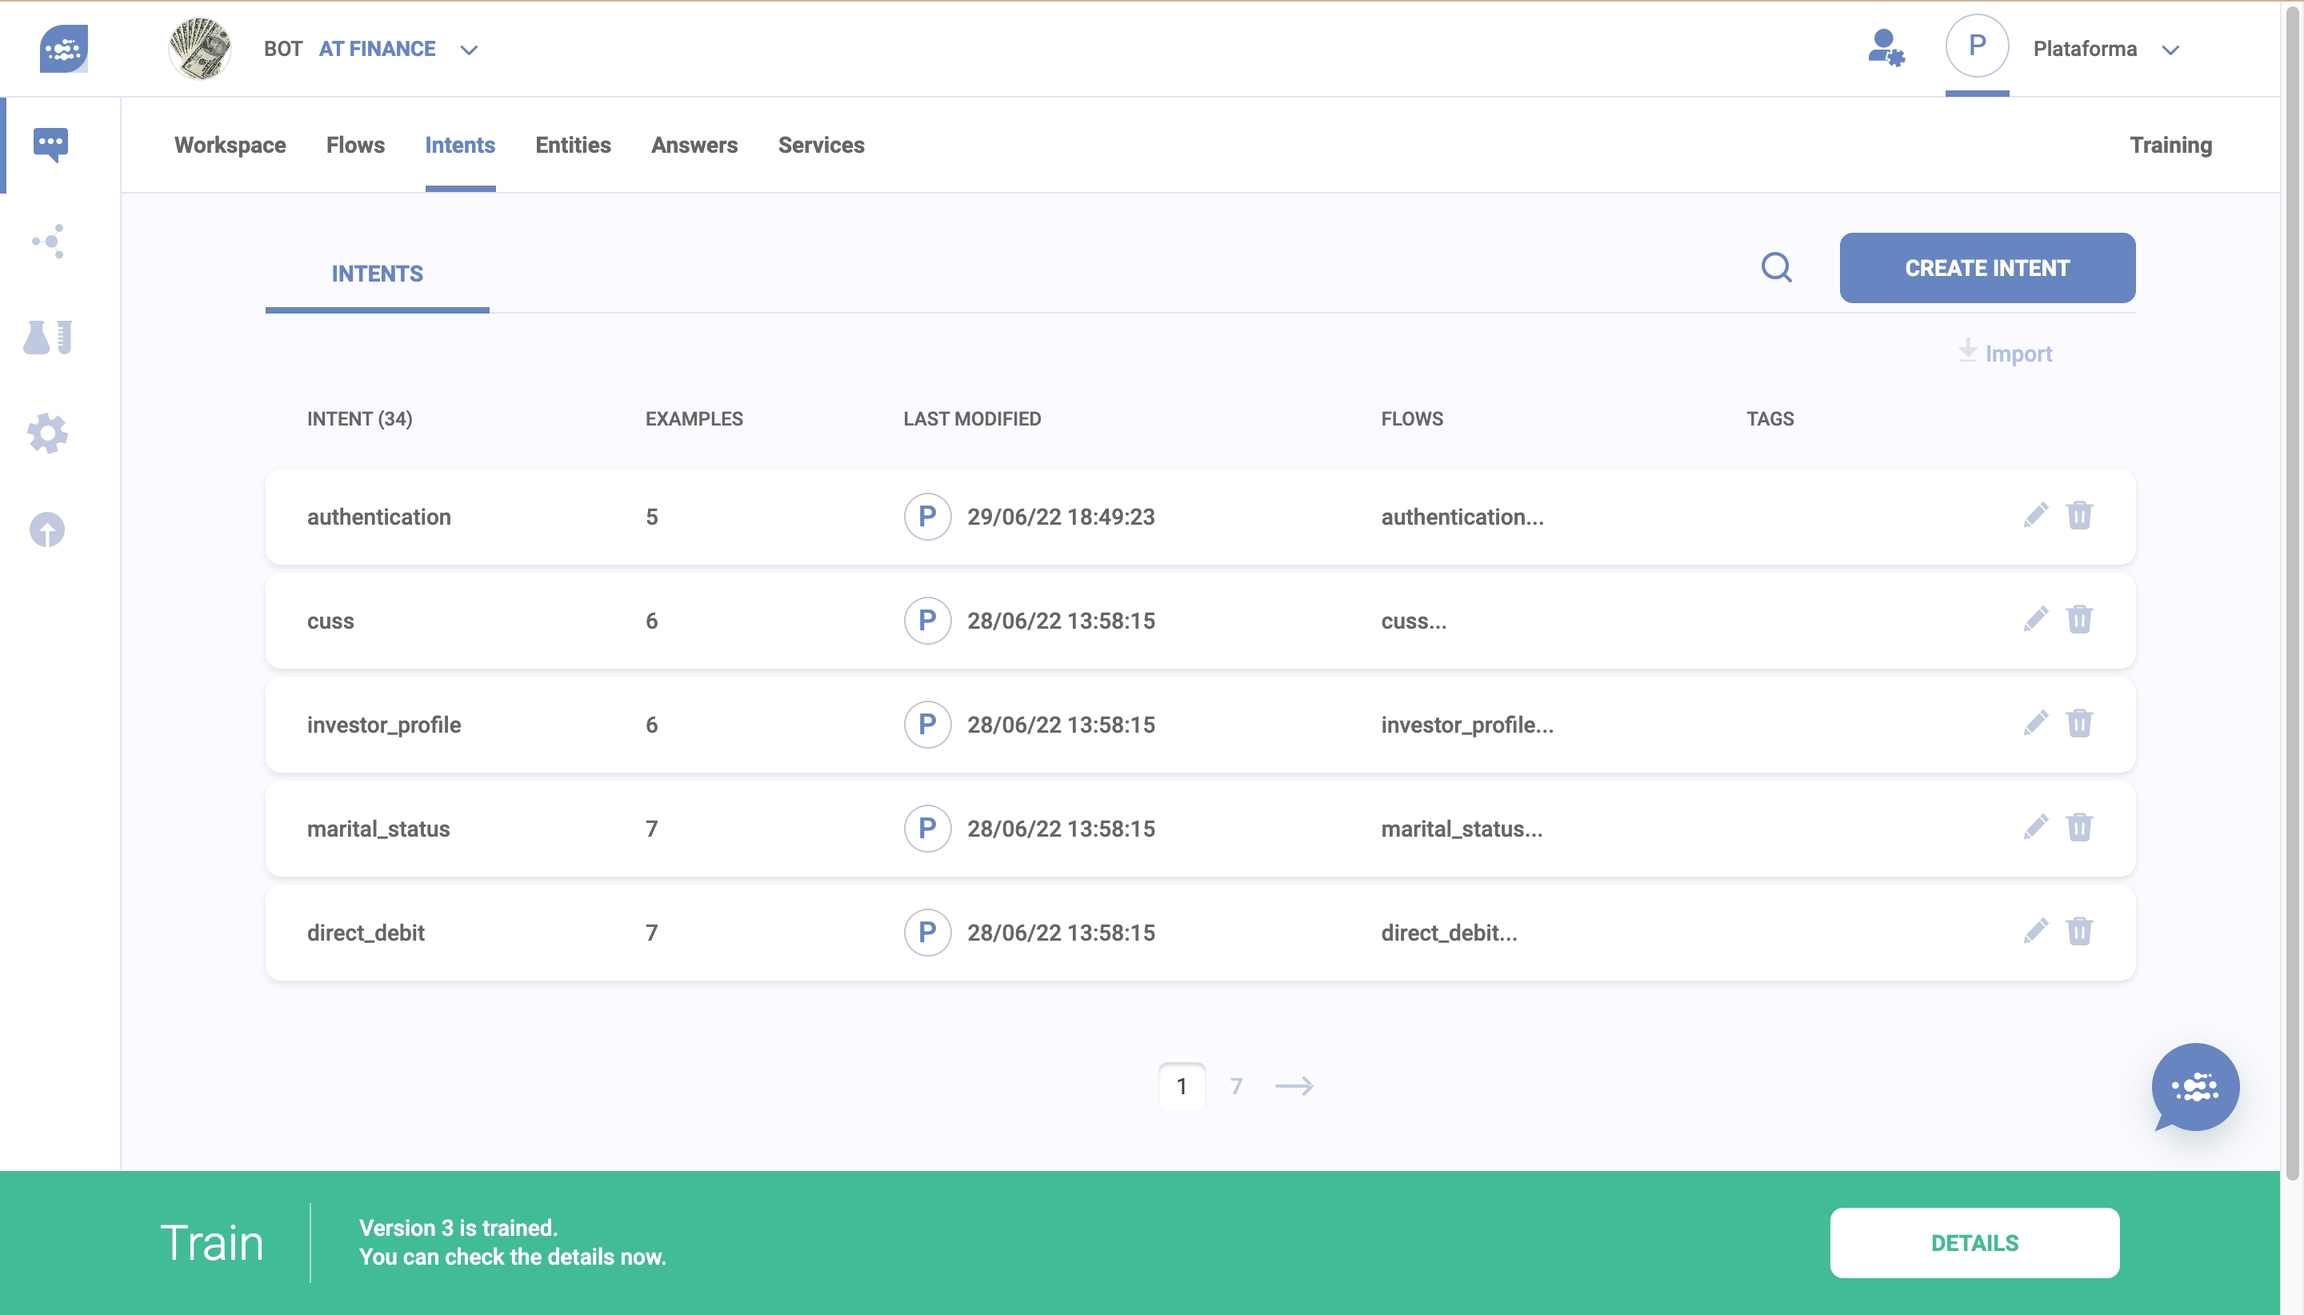Open the lab flask testing icon
Screen dimensions: 2304x1315
(47, 338)
